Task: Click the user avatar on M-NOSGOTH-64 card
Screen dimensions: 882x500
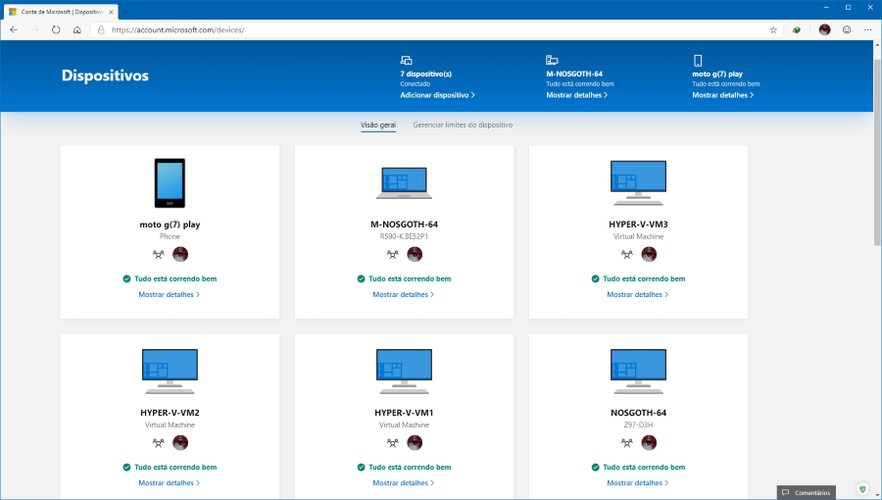Action: [x=415, y=254]
